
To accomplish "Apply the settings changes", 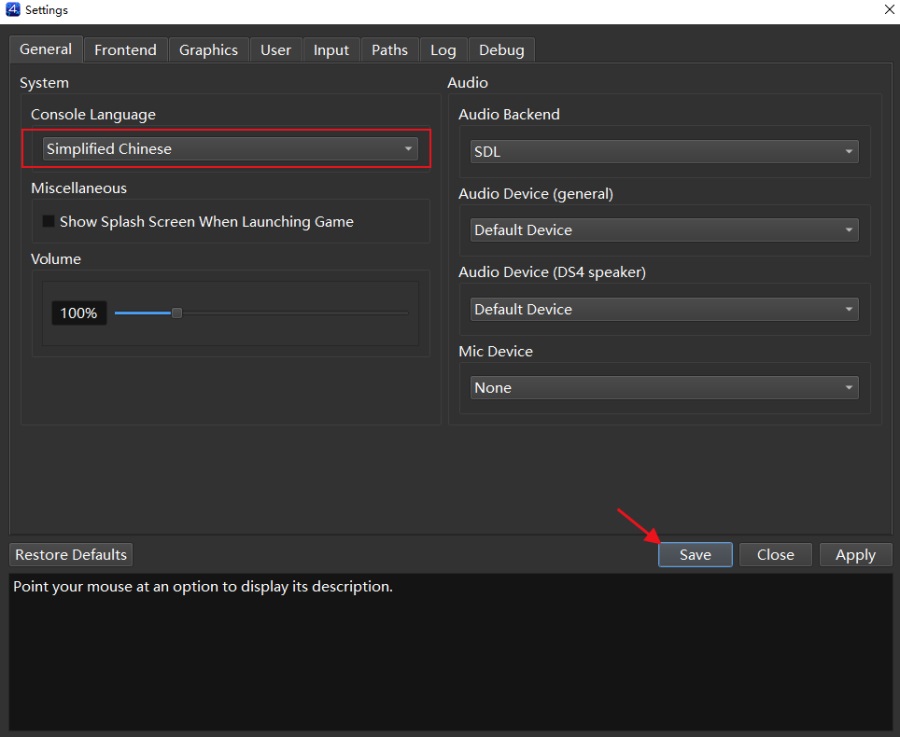I will tap(856, 554).
